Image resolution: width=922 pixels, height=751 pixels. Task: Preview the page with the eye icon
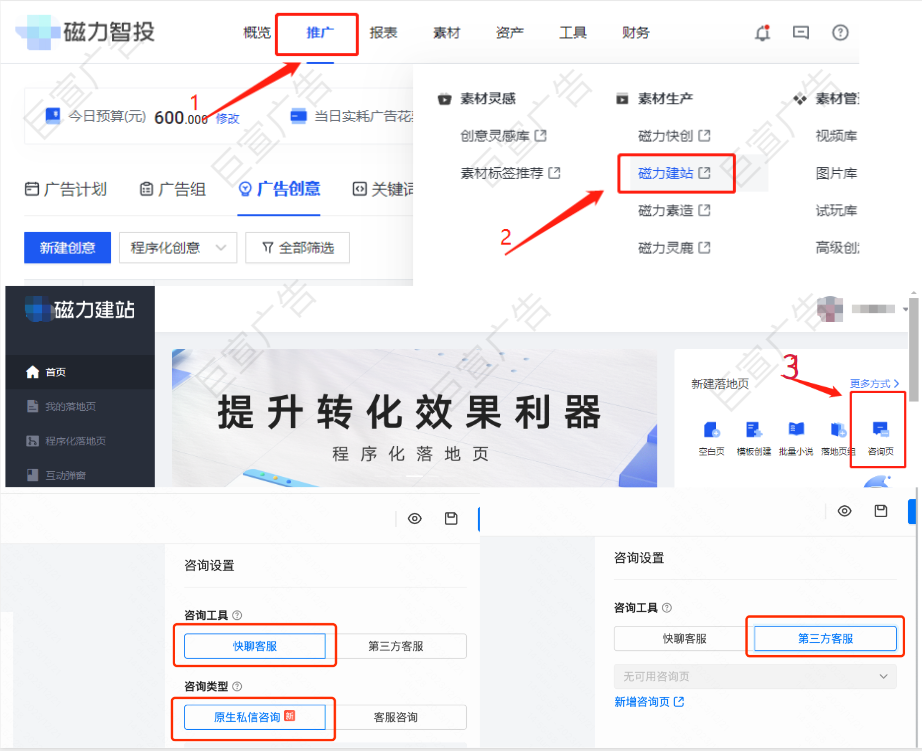(x=415, y=519)
